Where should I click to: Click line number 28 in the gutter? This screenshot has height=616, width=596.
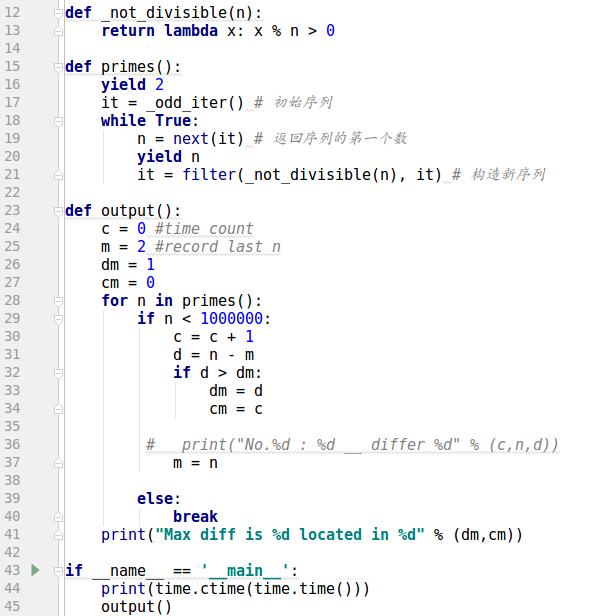pyautogui.click(x=12, y=301)
